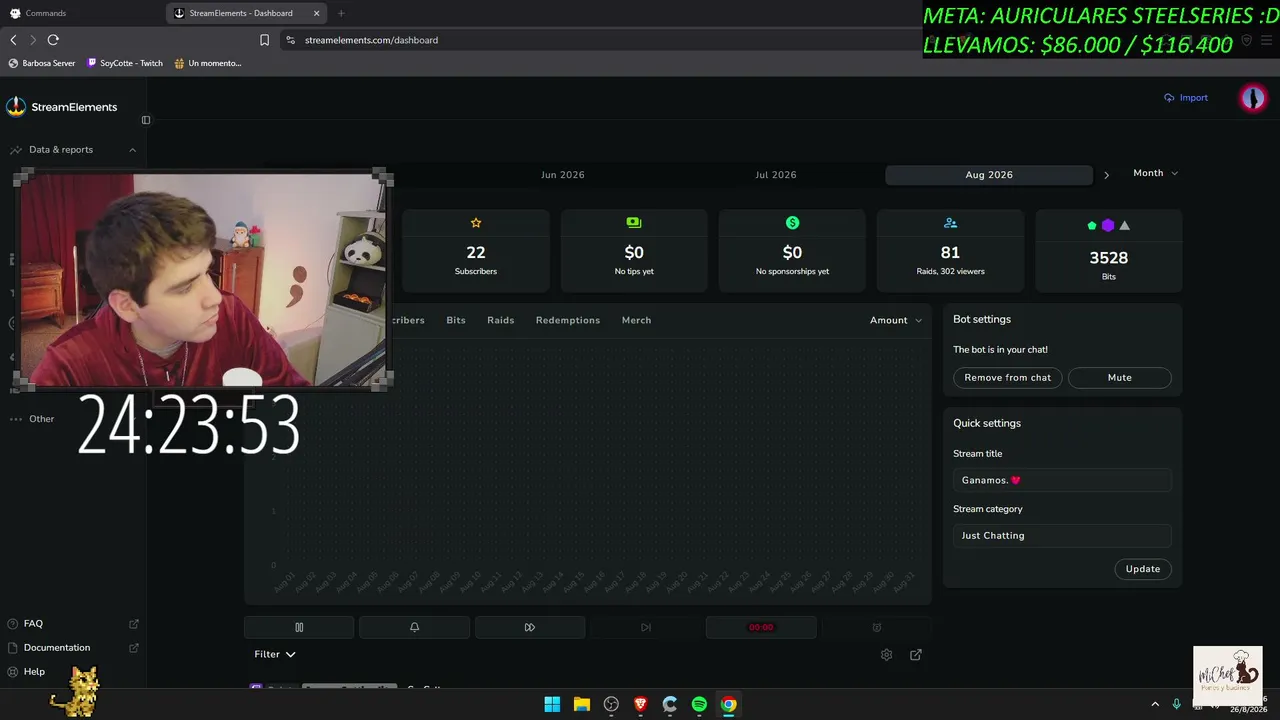Open the Un momento... bookmark
This screenshot has width=1280, height=720.
208,63
